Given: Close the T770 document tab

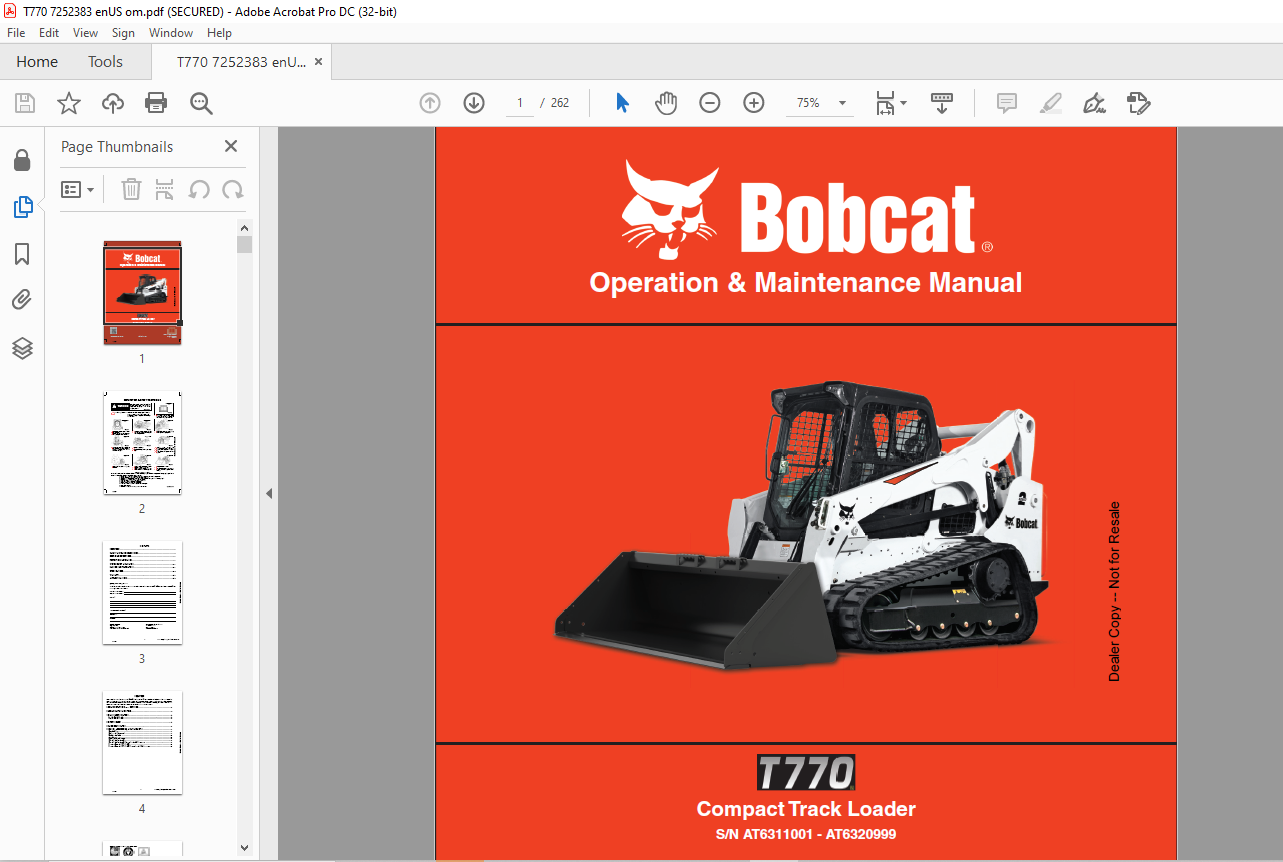Looking at the screenshot, I should click(319, 62).
